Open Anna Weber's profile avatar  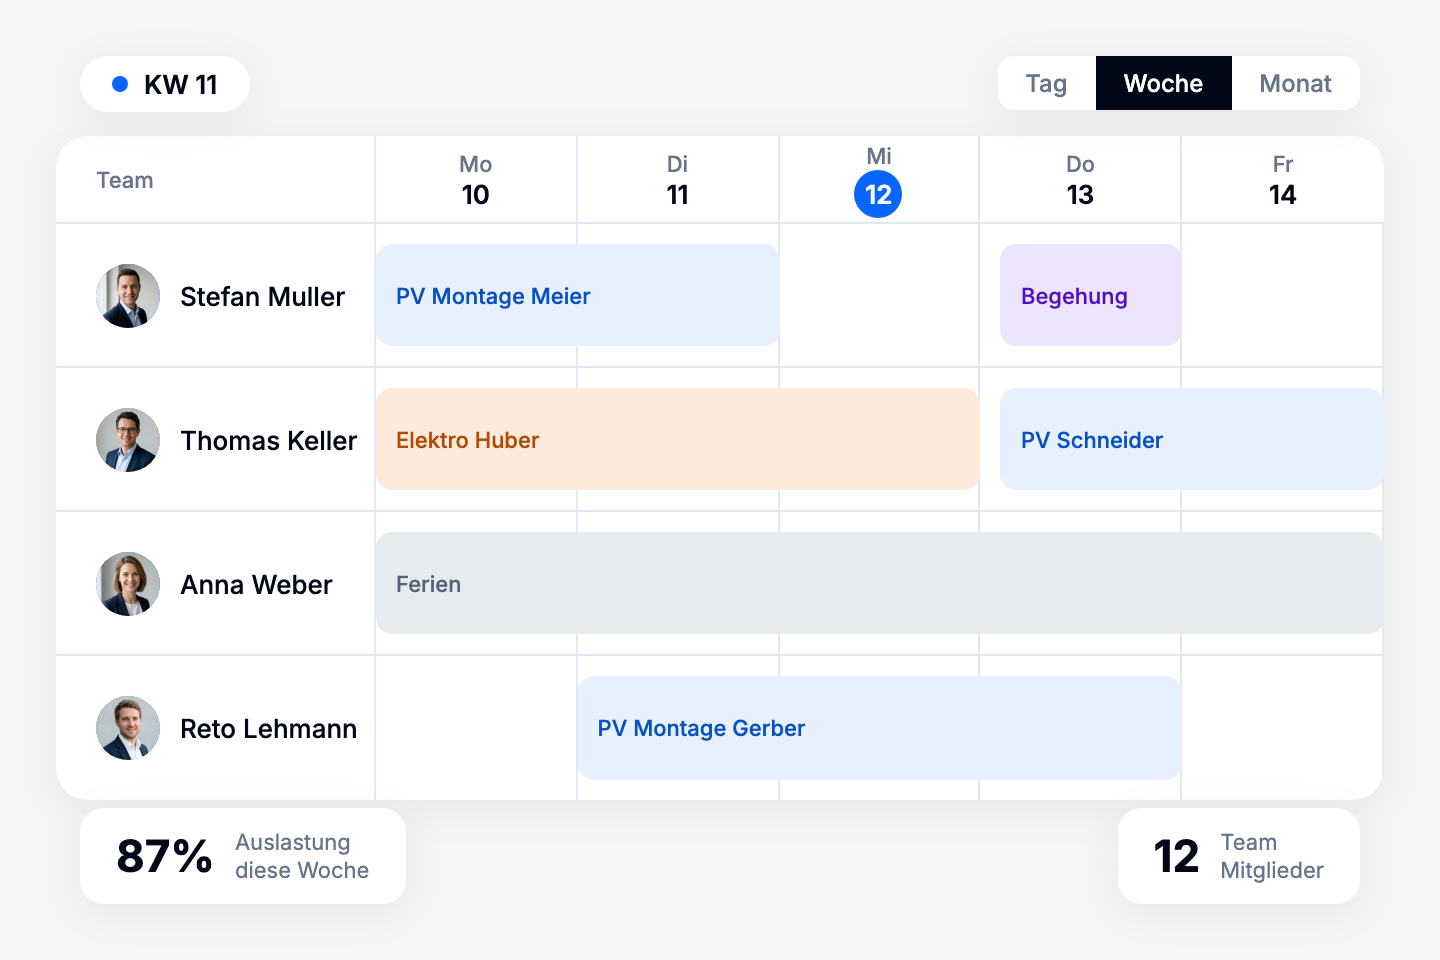coord(128,584)
